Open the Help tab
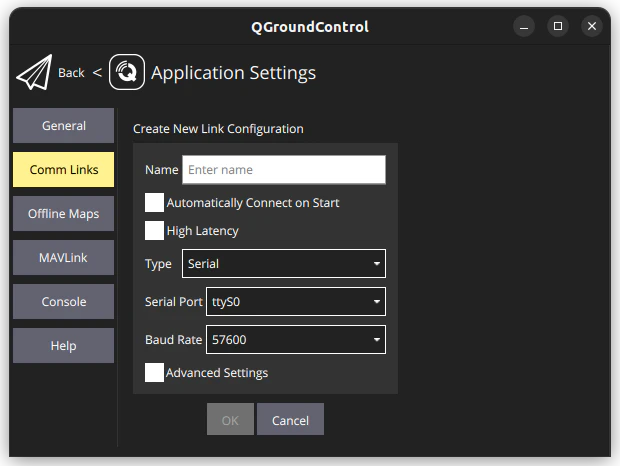 [x=64, y=345]
